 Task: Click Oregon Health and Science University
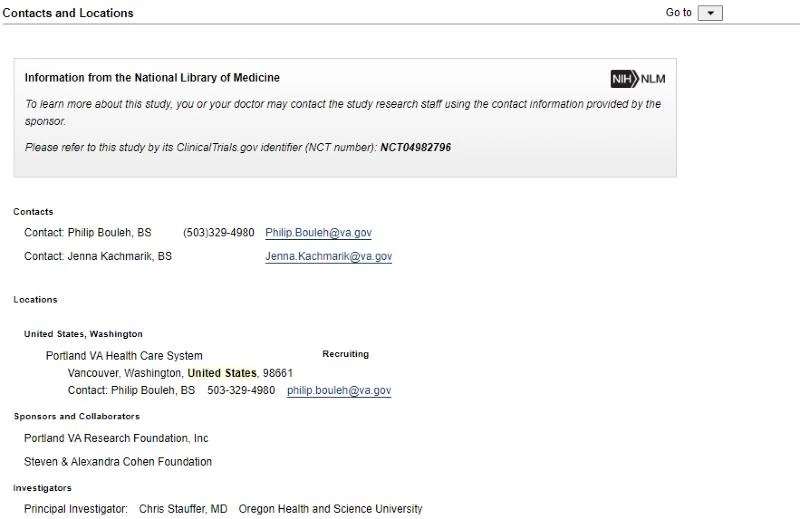pyautogui.click(x=331, y=509)
